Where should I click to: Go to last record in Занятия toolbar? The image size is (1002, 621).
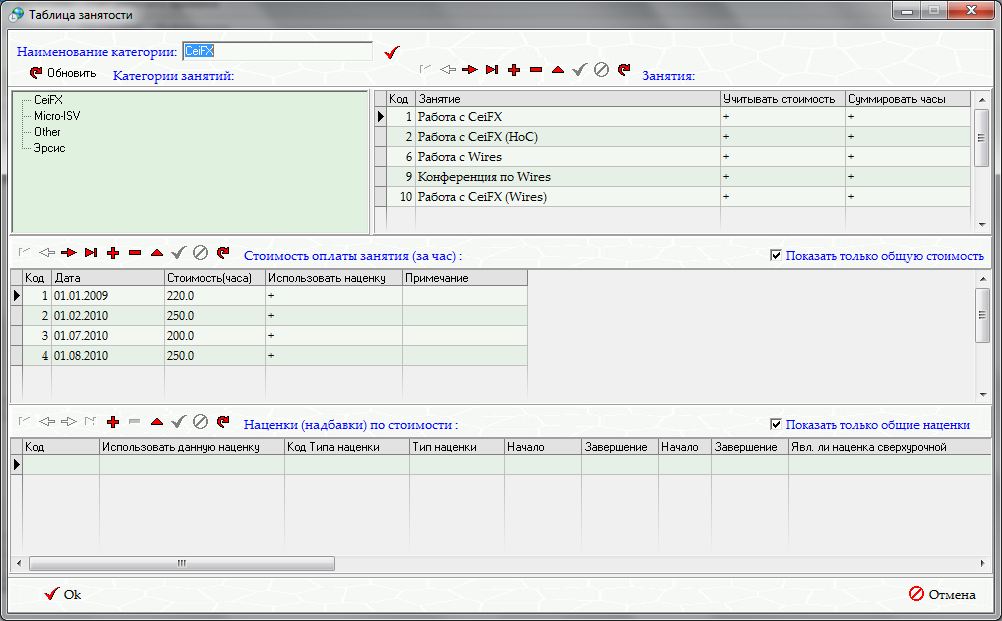pos(491,70)
